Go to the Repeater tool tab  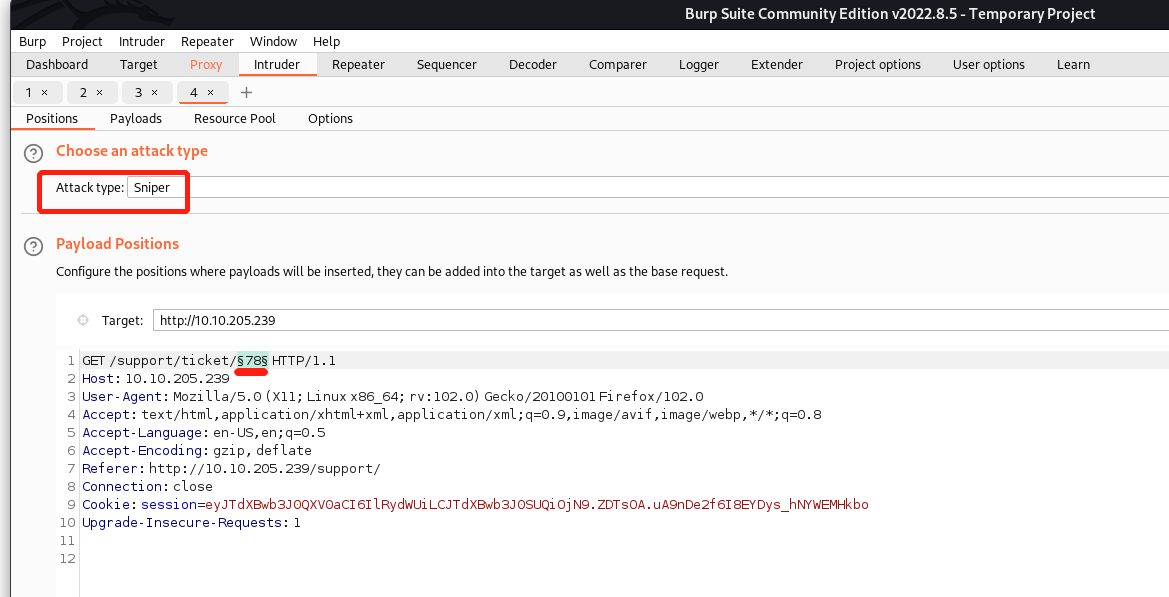[x=358, y=64]
